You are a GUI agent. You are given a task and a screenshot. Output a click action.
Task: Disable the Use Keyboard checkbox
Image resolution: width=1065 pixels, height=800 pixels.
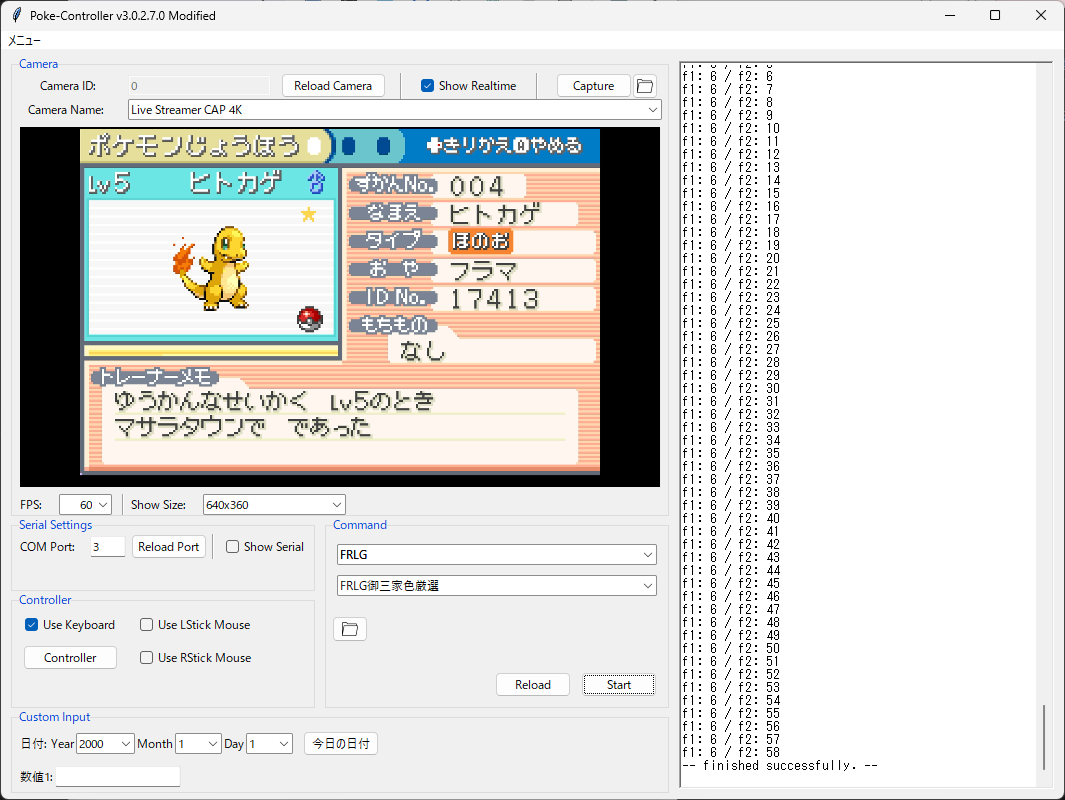tap(31, 625)
